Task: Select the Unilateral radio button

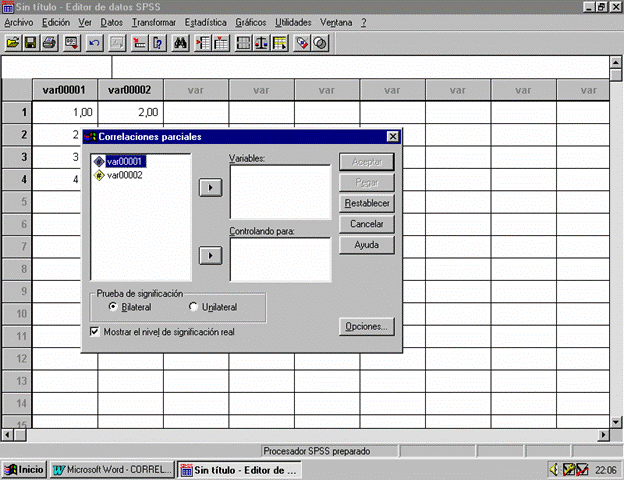Action: pos(193,306)
